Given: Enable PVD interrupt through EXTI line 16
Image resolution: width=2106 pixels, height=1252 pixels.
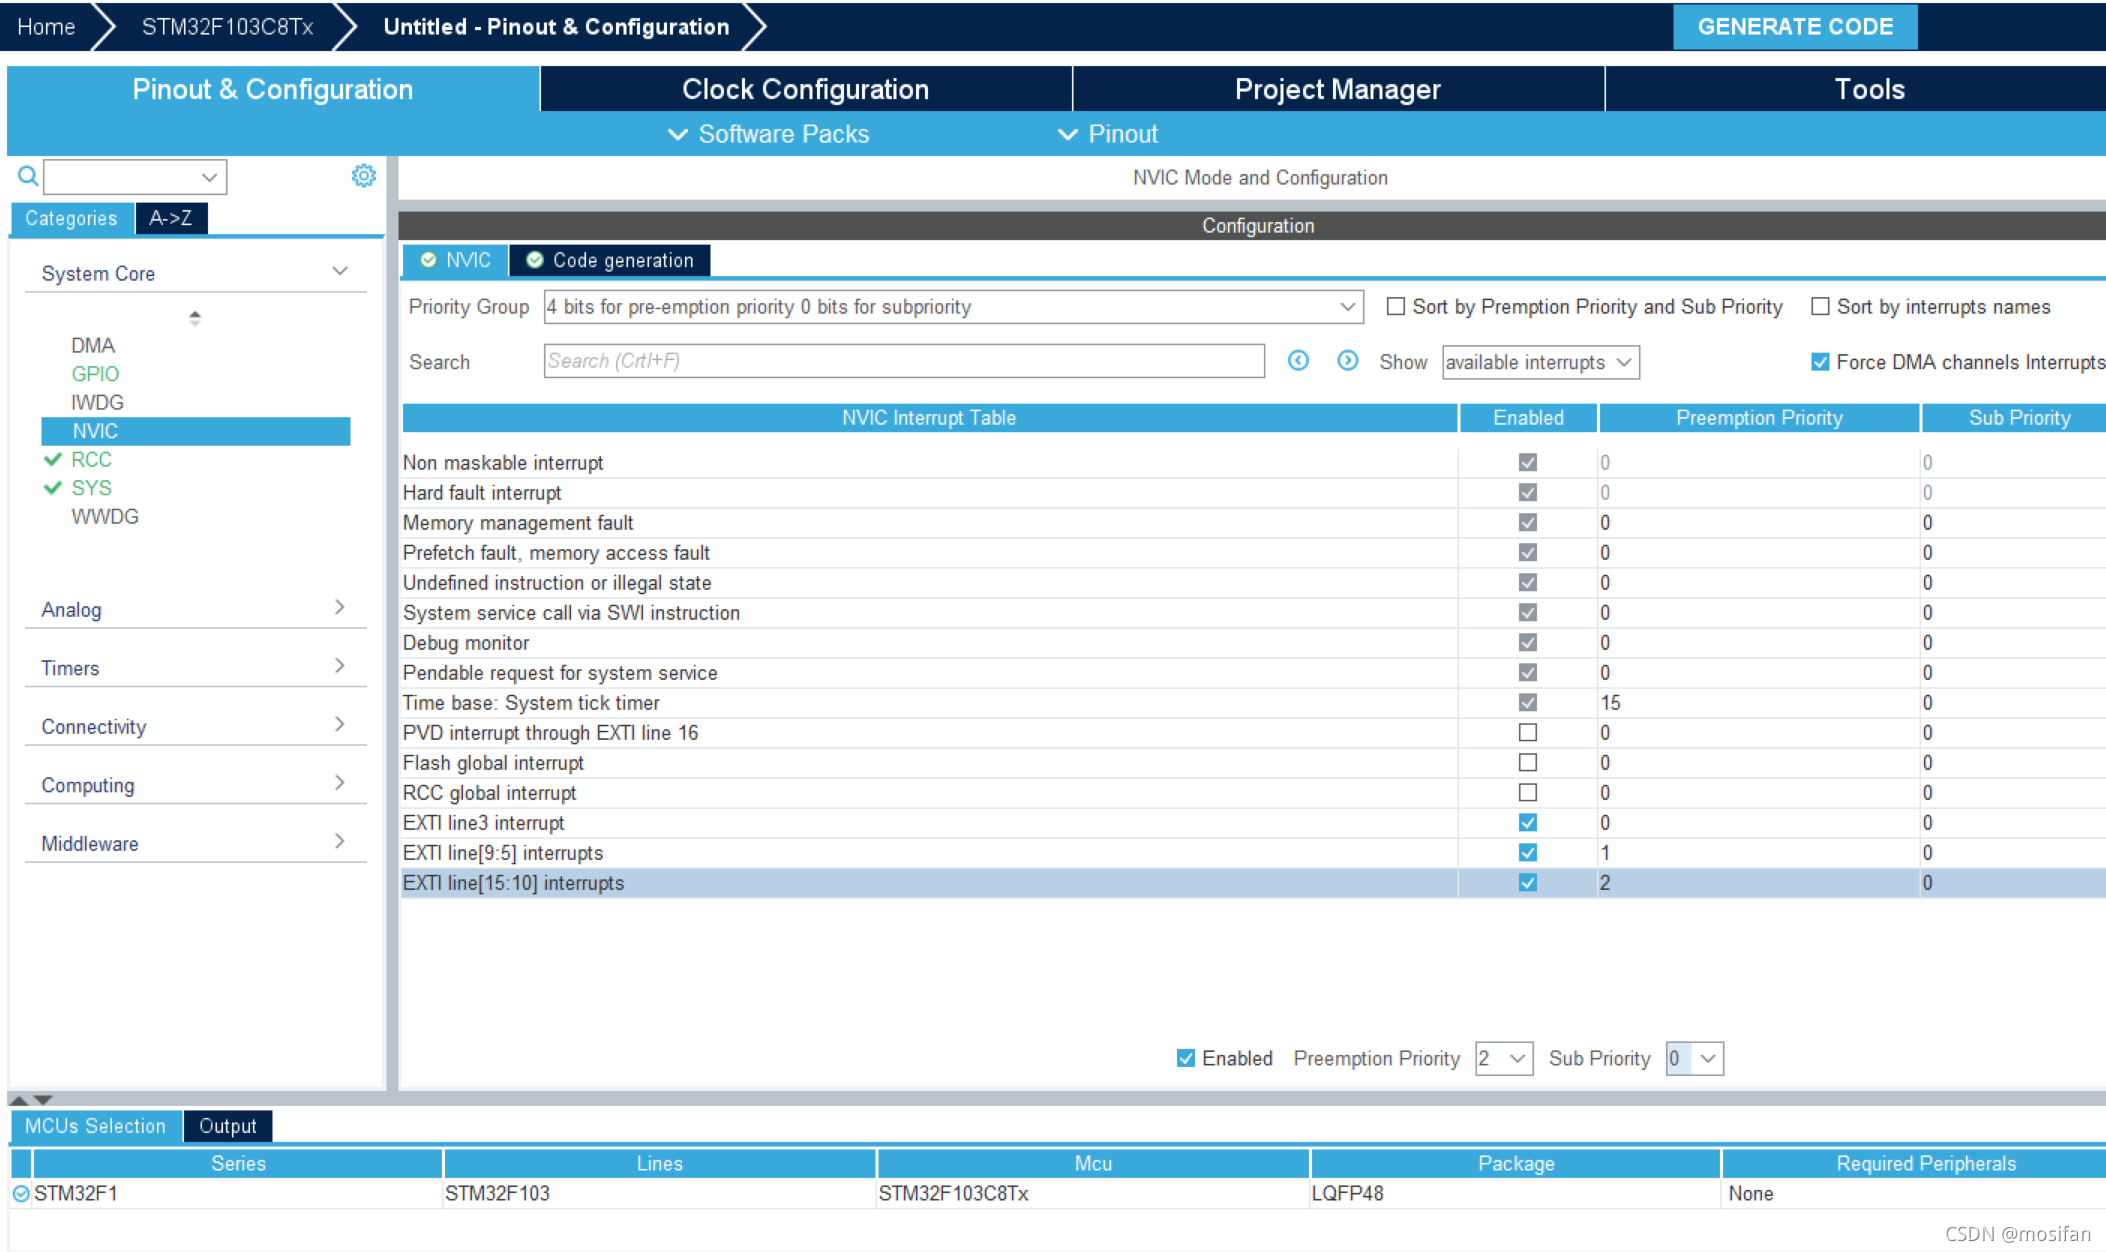Looking at the screenshot, I should pyautogui.click(x=1527, y=733).
